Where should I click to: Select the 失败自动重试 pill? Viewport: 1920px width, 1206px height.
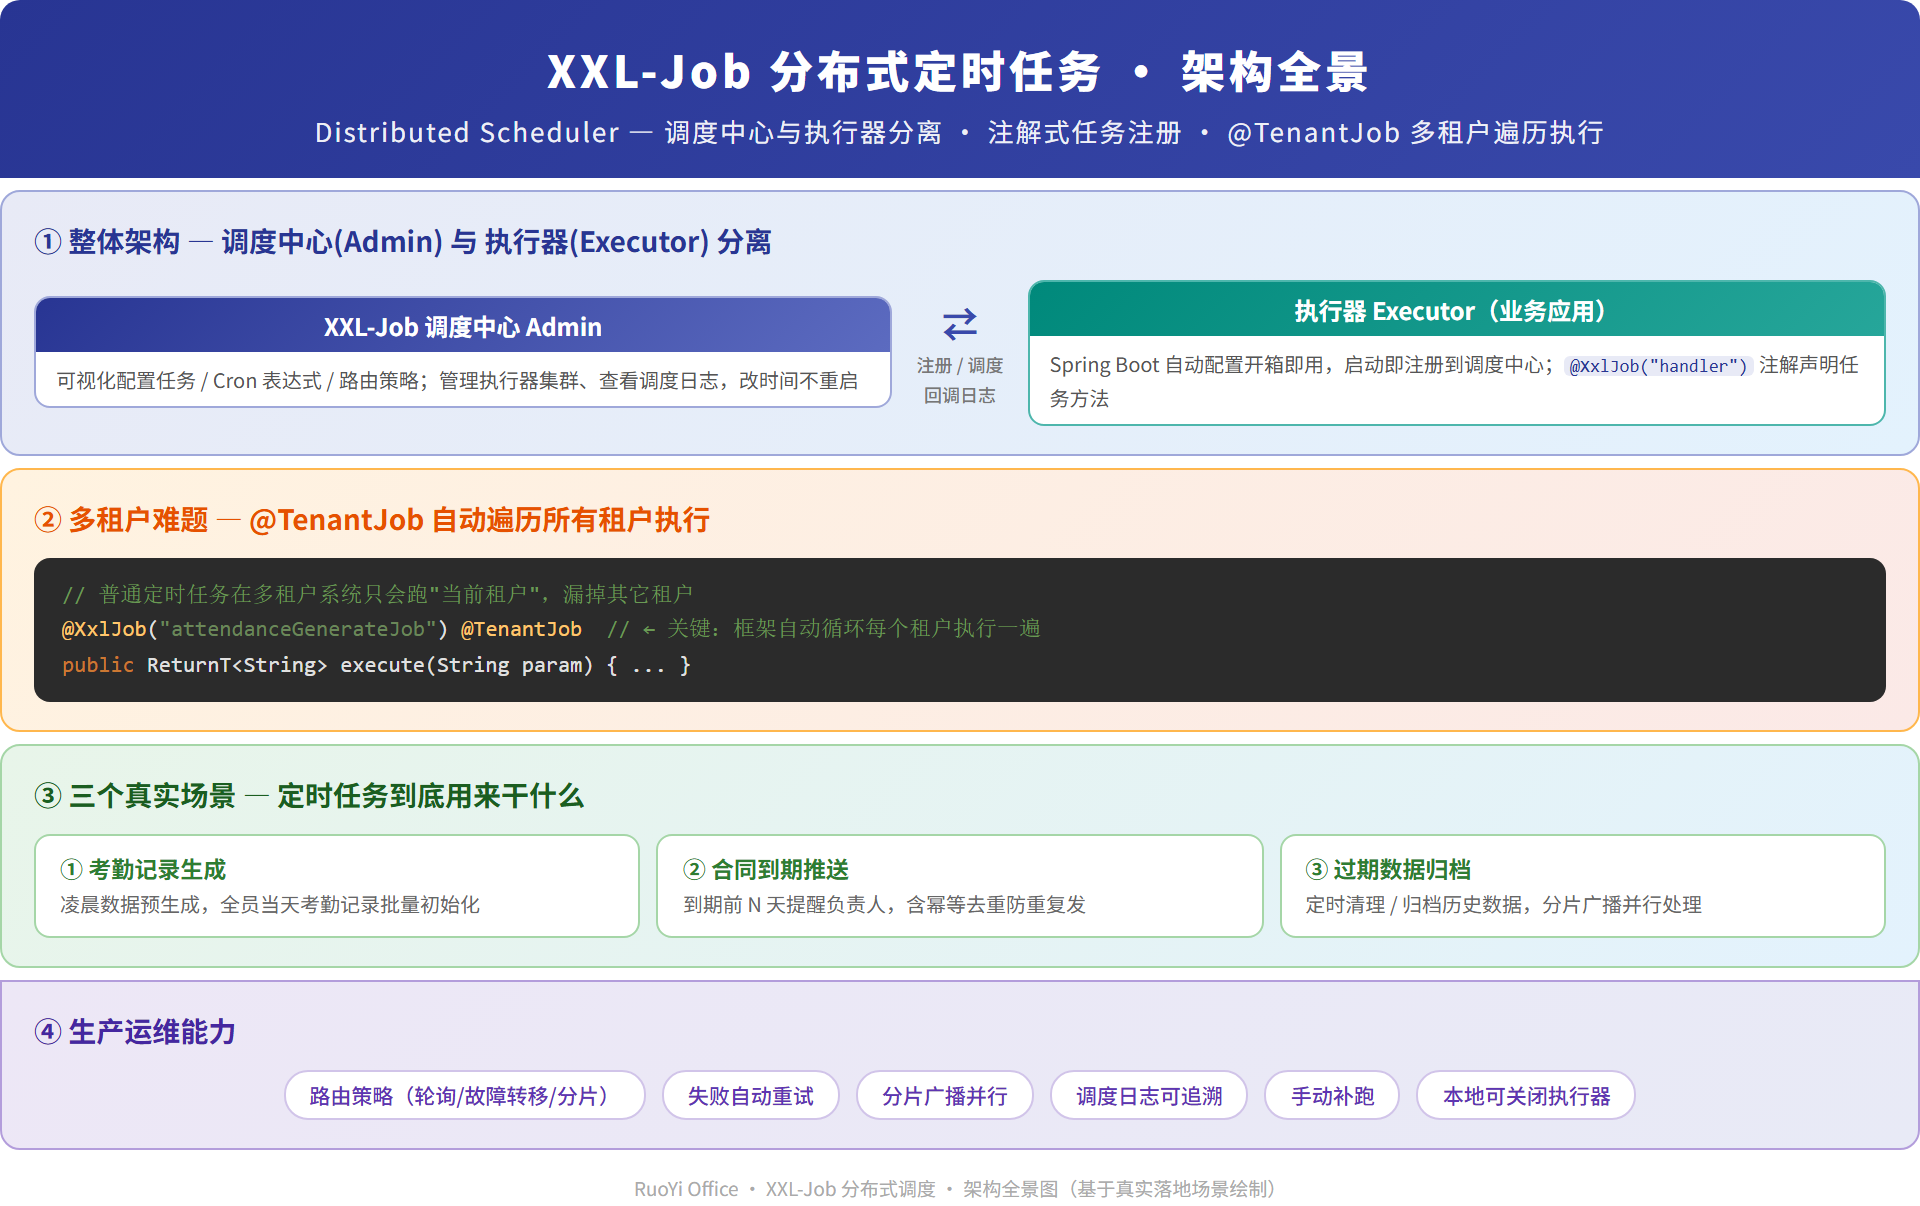(x=751, y=1095)
